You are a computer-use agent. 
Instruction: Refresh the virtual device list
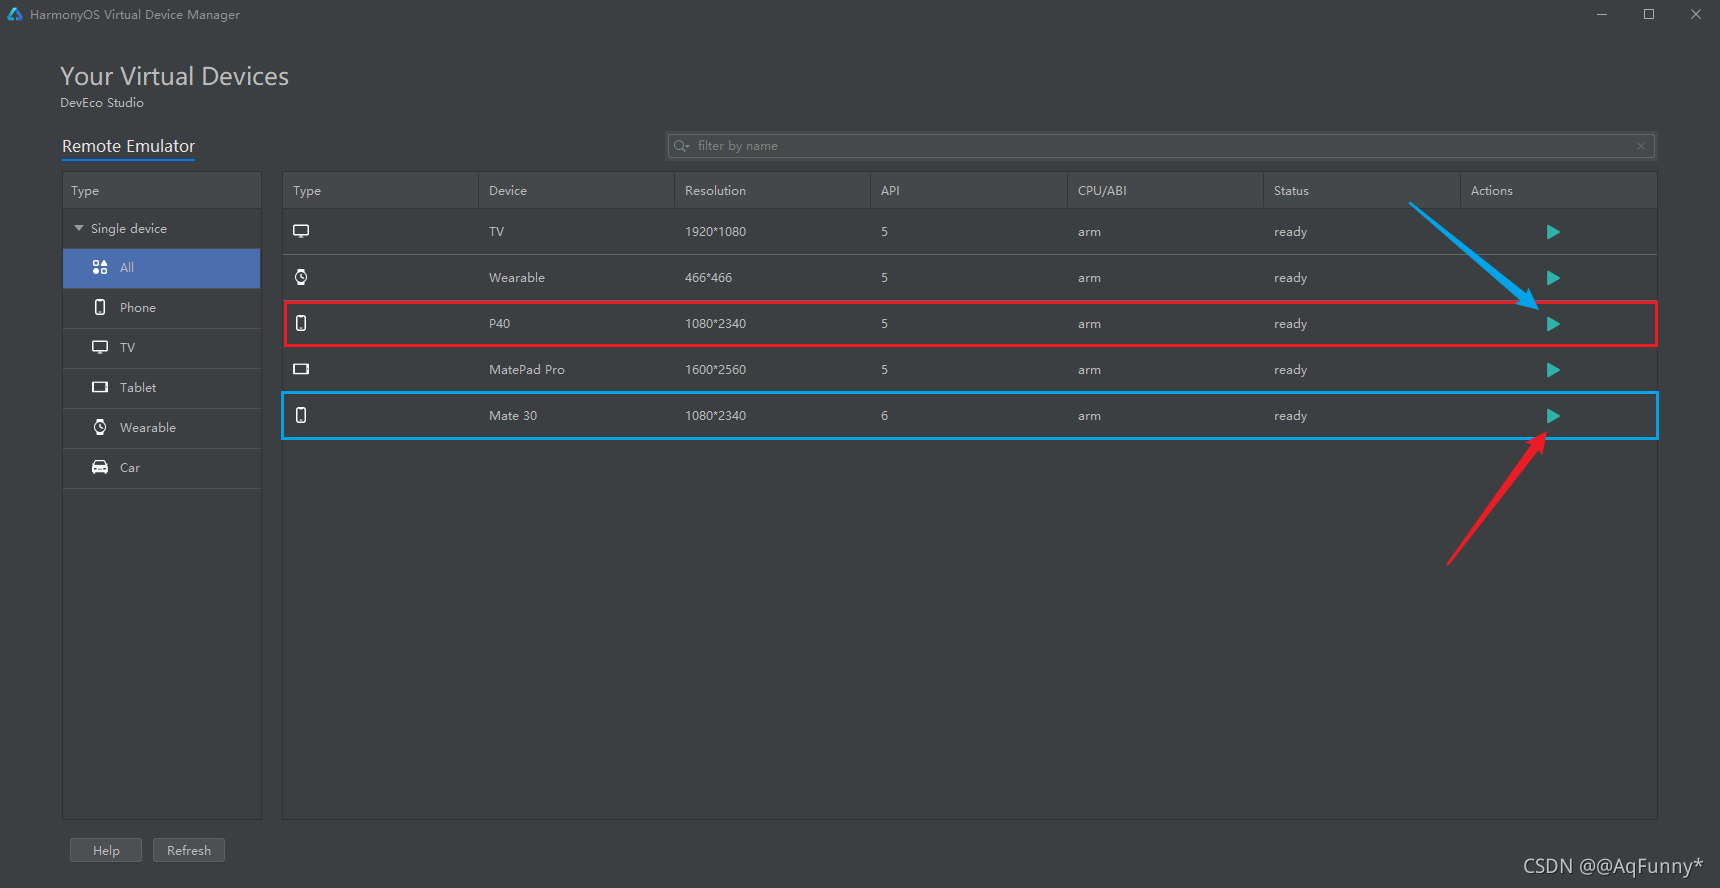coord(189,850)
